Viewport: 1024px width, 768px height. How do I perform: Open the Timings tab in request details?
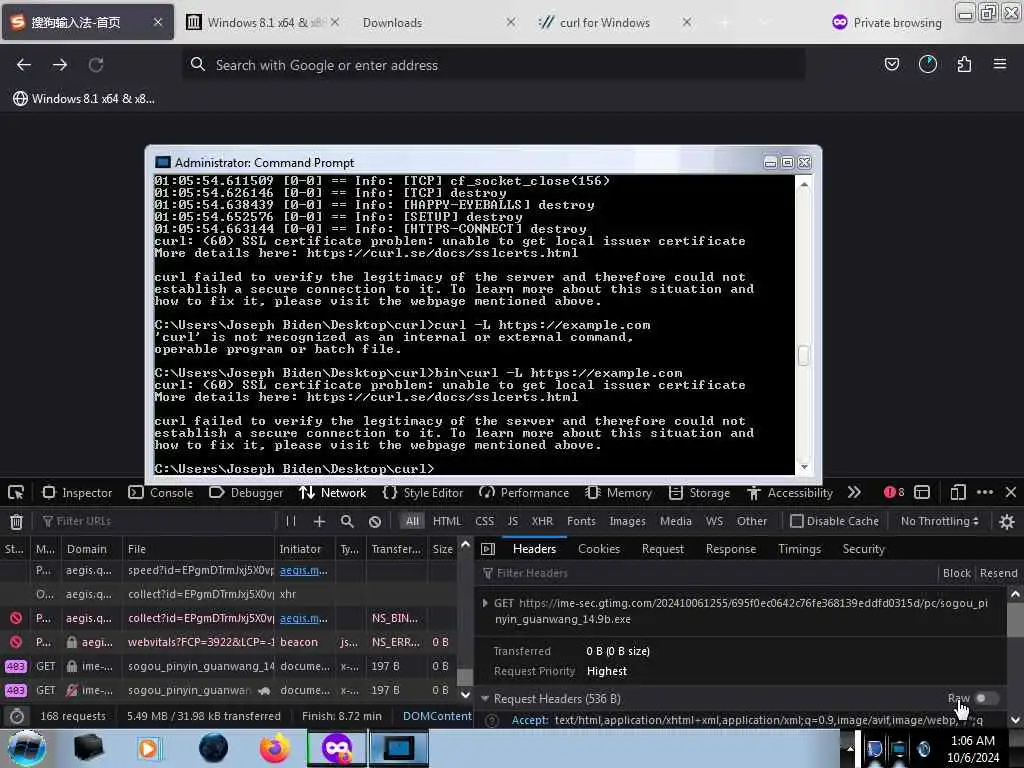coord(799,549)
